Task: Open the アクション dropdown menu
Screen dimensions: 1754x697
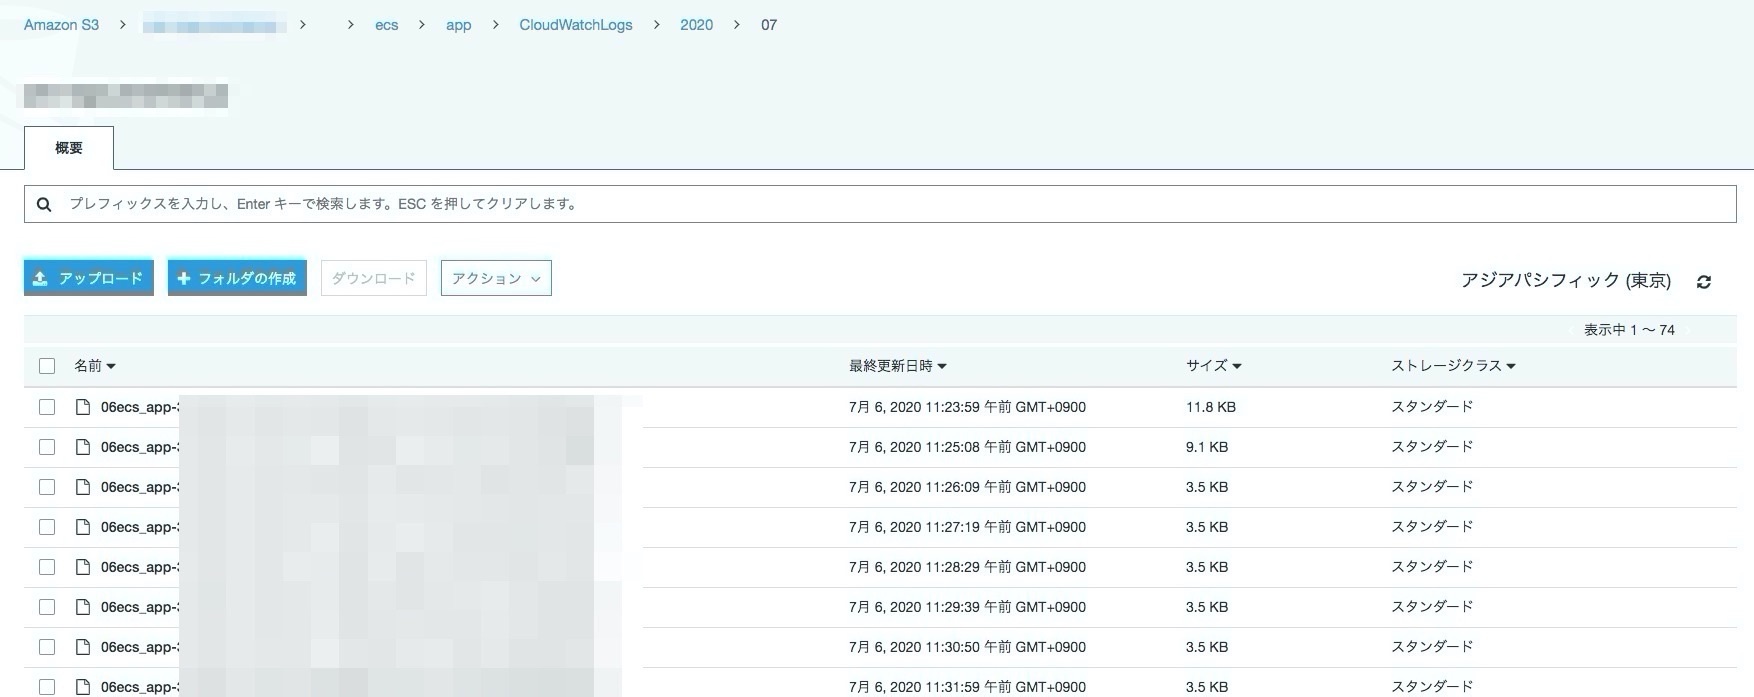Action: [496, 278]
